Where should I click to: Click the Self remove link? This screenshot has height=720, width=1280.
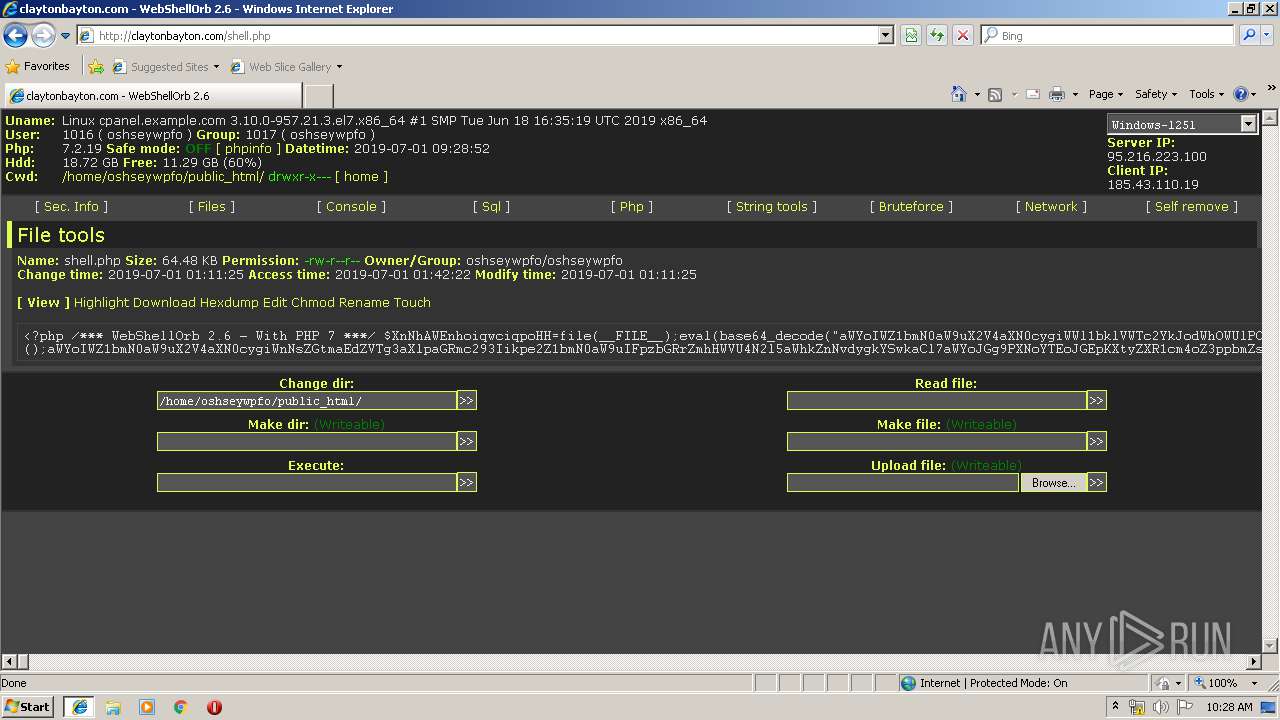tap(1192, 206)
